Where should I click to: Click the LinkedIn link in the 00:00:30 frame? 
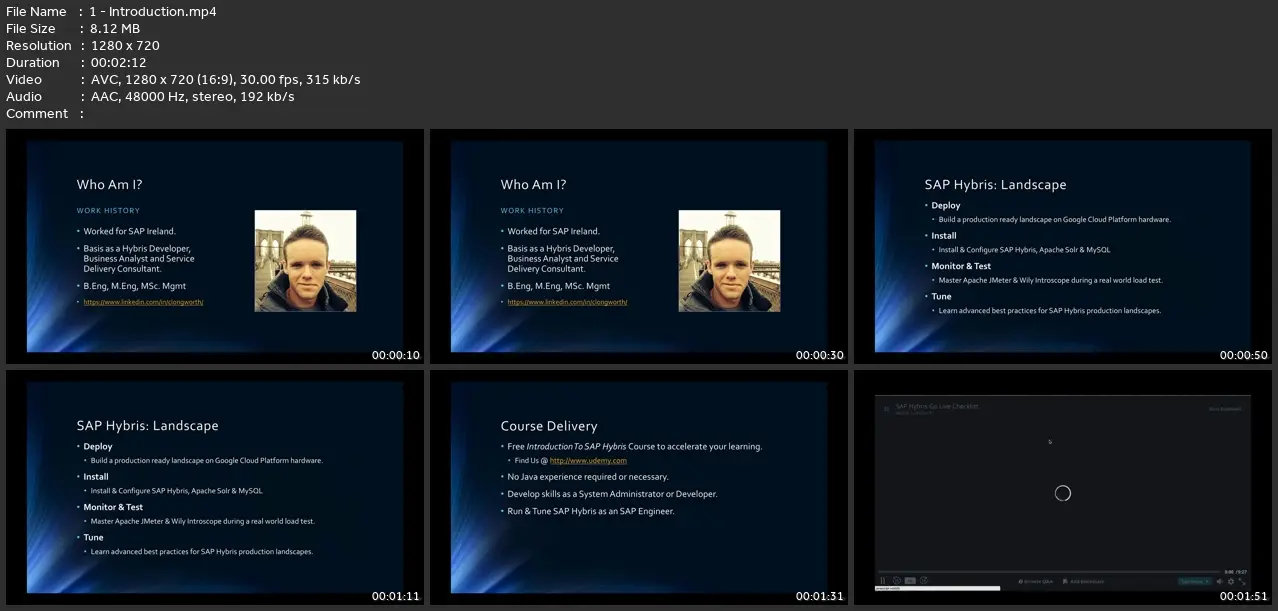(567, 302)
